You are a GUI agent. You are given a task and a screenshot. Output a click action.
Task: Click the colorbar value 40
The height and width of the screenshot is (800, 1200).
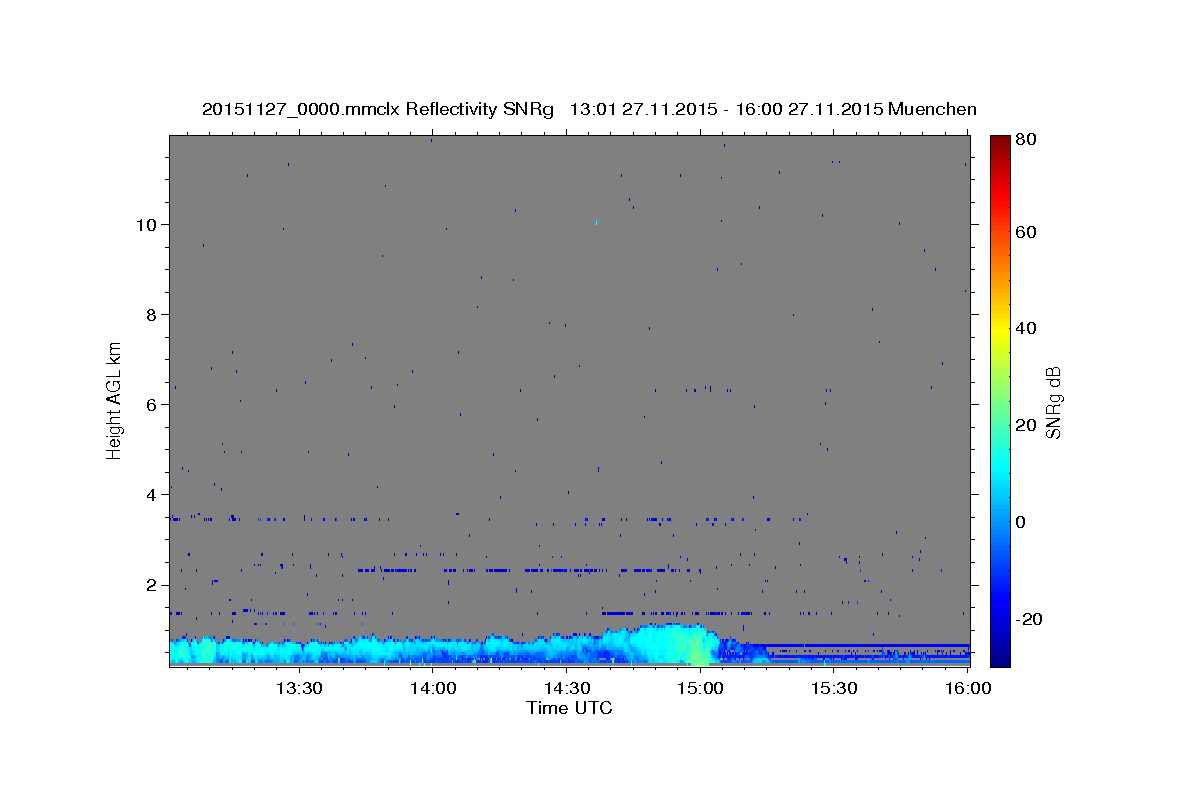(x=1028, y=328)
